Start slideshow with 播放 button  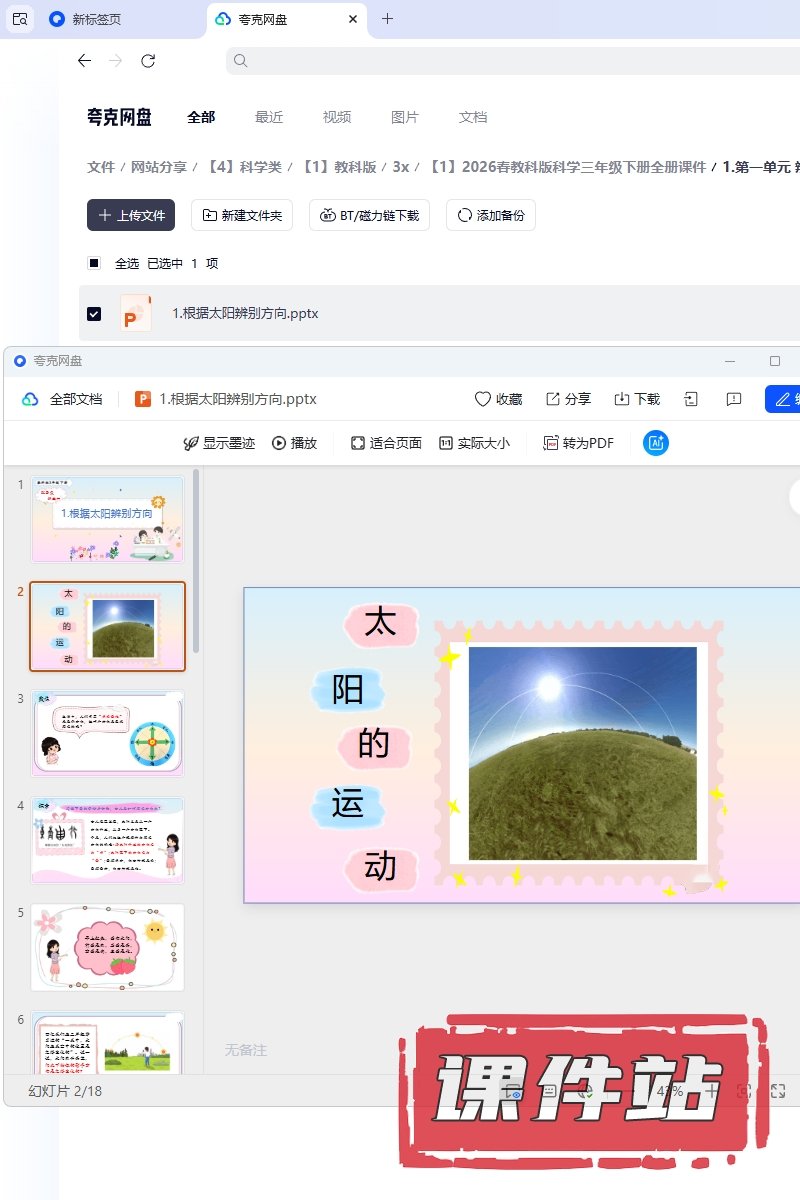coord(294,443)
